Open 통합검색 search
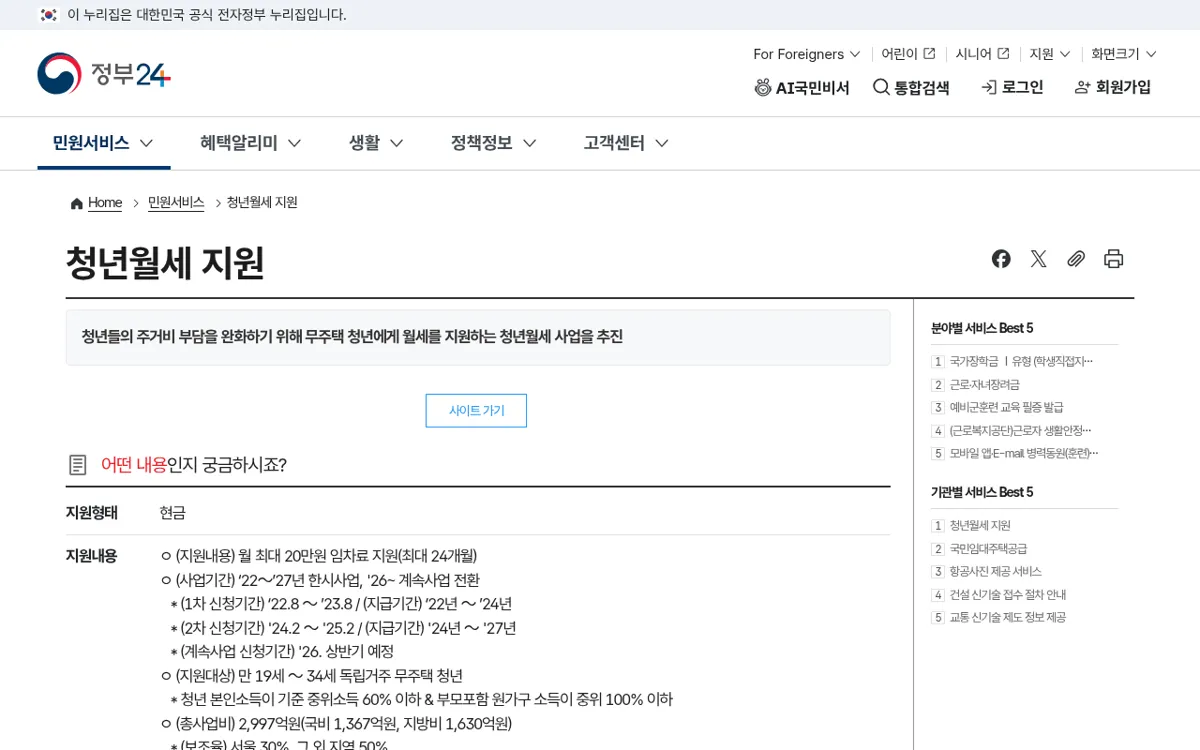 tap(911, 88)
